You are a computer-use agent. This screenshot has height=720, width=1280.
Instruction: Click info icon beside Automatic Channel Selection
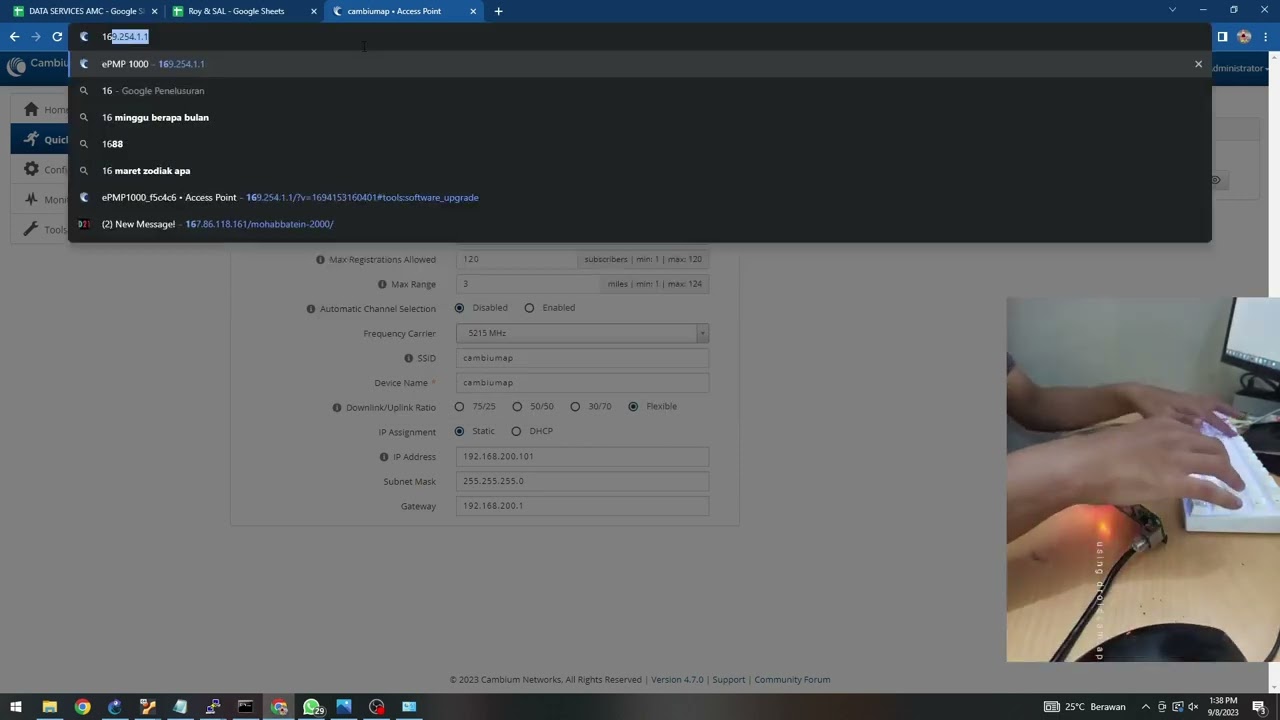click(x=310, y=309)
